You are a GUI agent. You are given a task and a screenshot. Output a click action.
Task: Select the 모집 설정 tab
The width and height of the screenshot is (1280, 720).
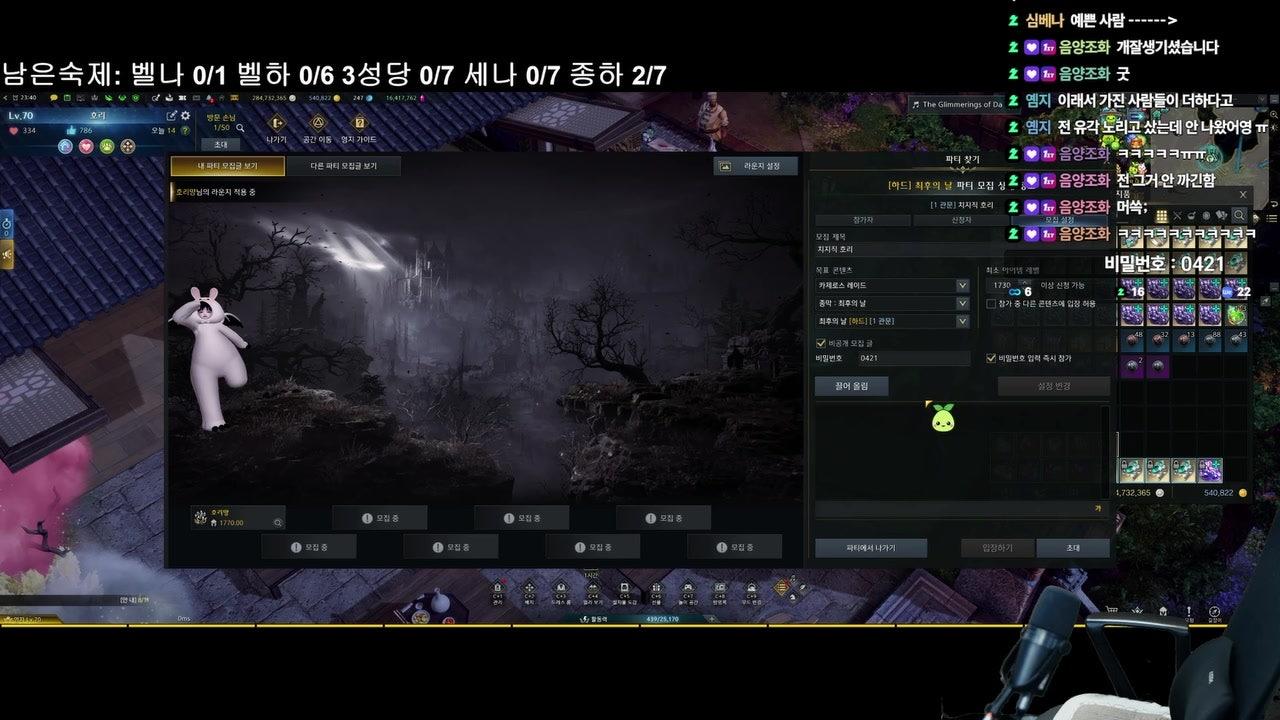coord(1060,220)
